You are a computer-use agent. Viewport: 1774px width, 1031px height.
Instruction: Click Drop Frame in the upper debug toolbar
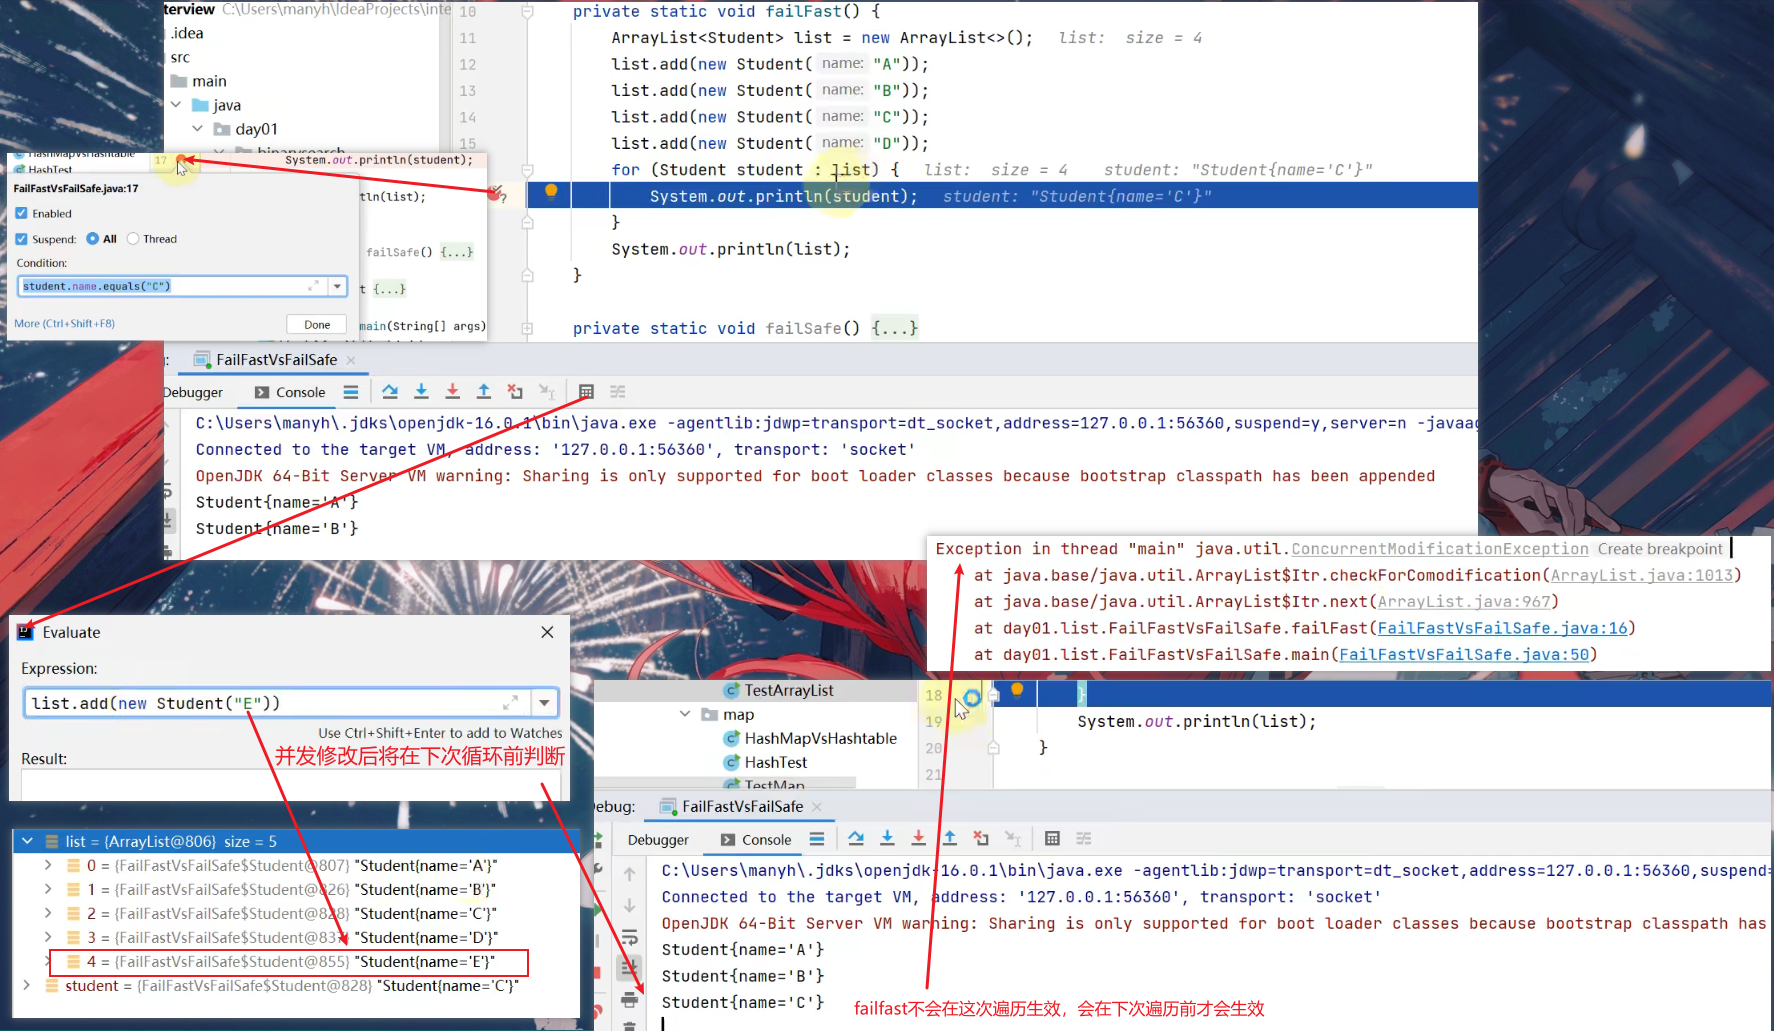click(515, 392)
